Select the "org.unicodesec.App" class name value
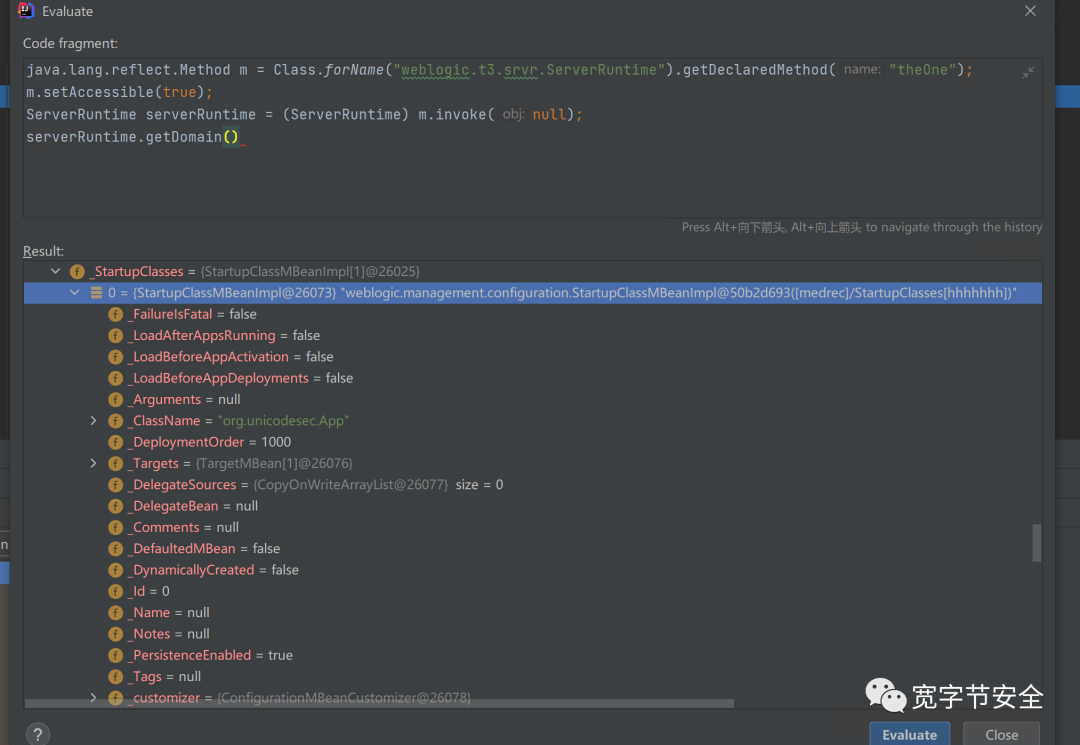This screenshot has height=745, width=1080. [283, 421]
